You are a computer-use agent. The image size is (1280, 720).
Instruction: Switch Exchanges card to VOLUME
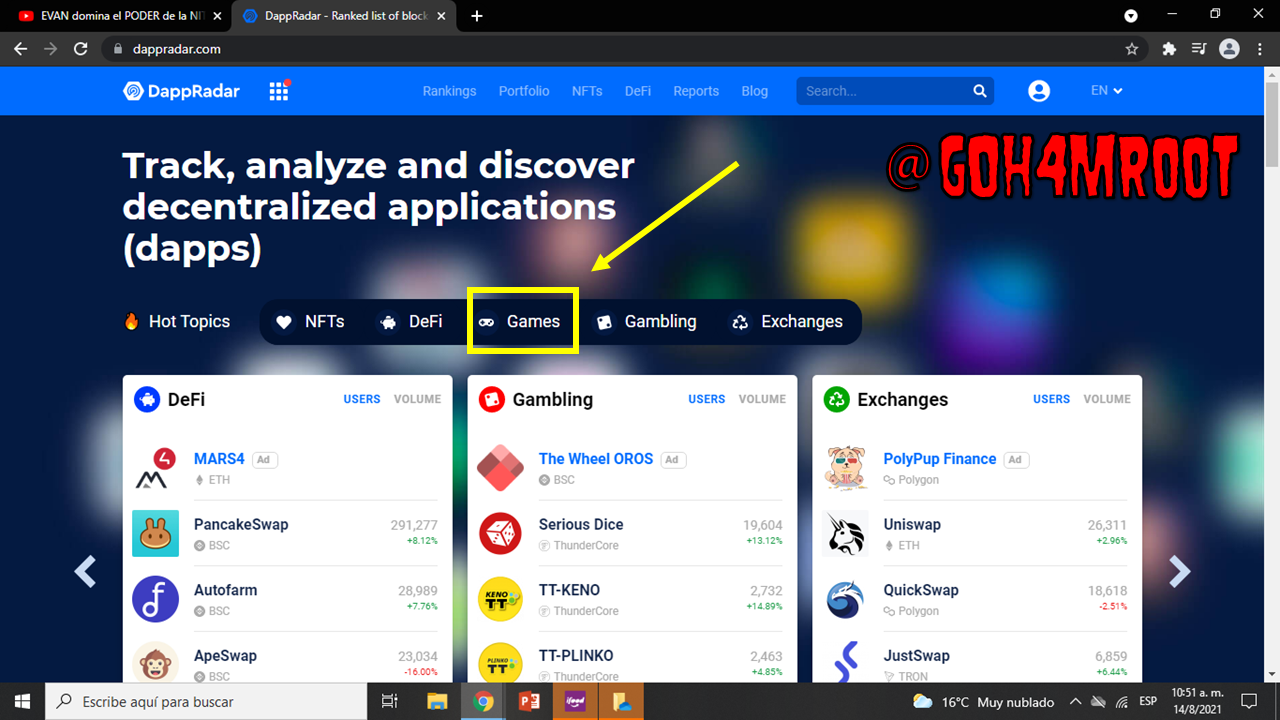tap(1107, 399)
